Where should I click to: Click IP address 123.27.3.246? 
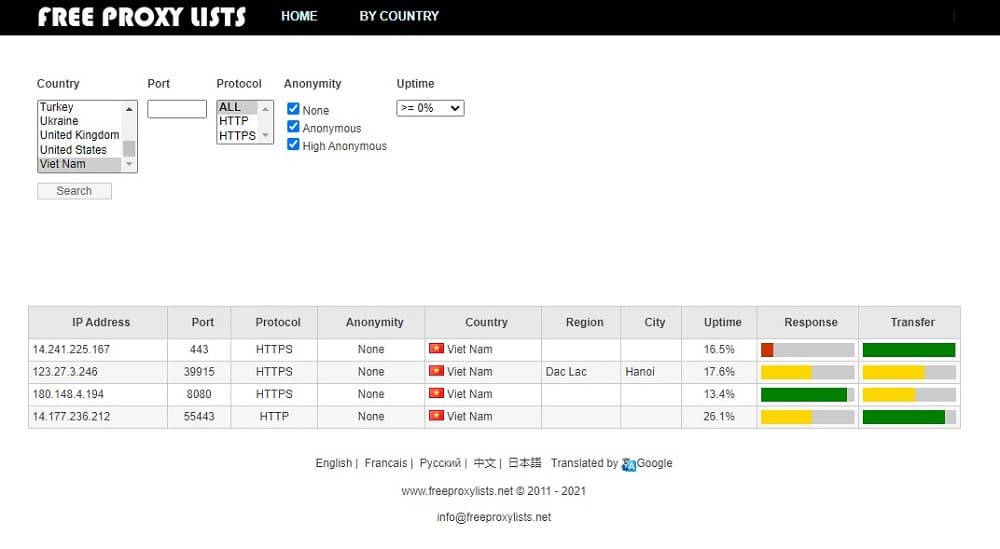65,372
